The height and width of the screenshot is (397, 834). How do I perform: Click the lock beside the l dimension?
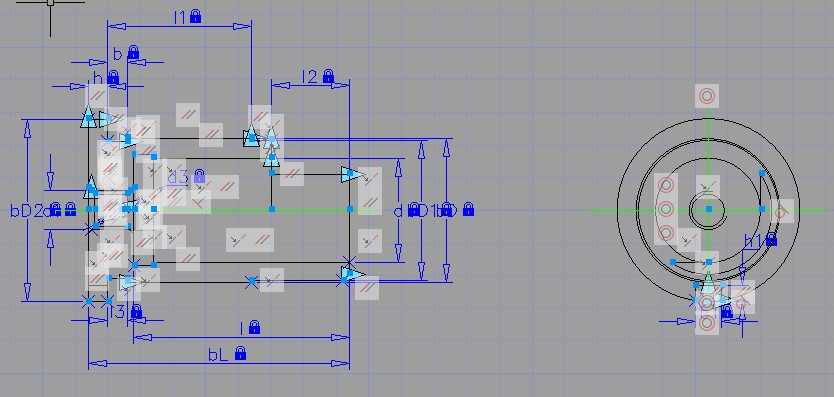click(x=254, y=327)
